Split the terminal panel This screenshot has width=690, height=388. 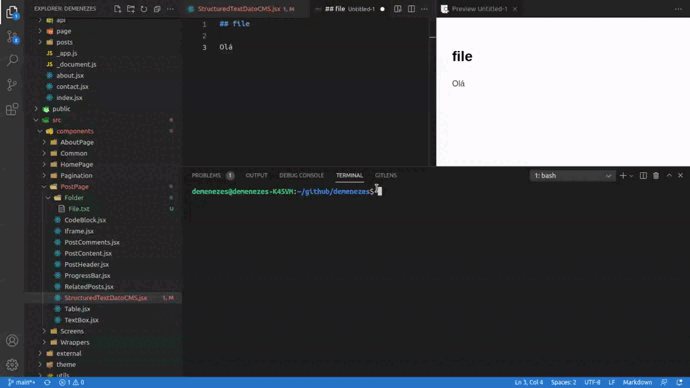click(643, 176)
